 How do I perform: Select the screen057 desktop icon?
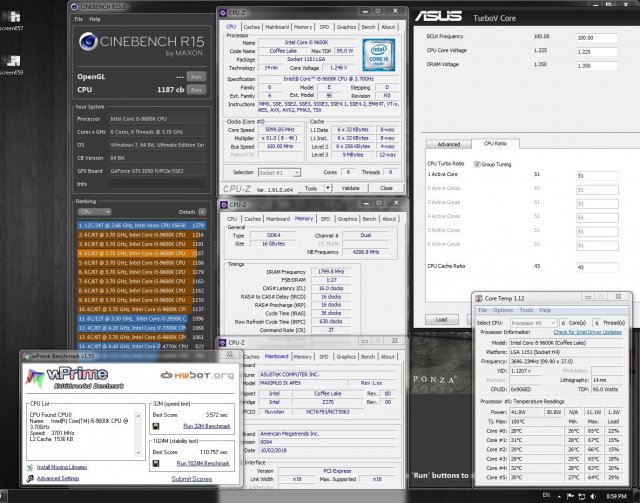pyautogui.click(x=12, y=20)
